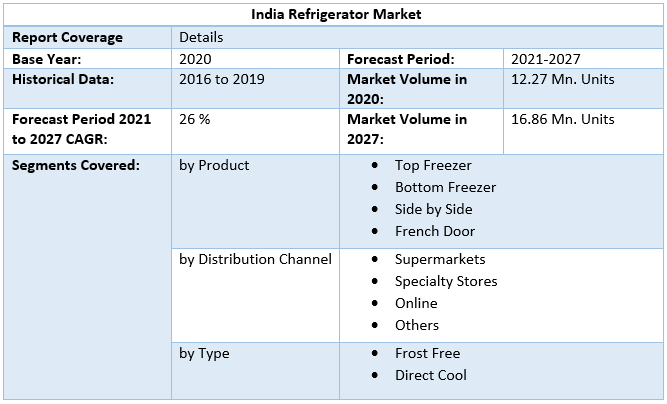Click the Specialty Stores list item
667x404 pixels.
coord(446,281)
